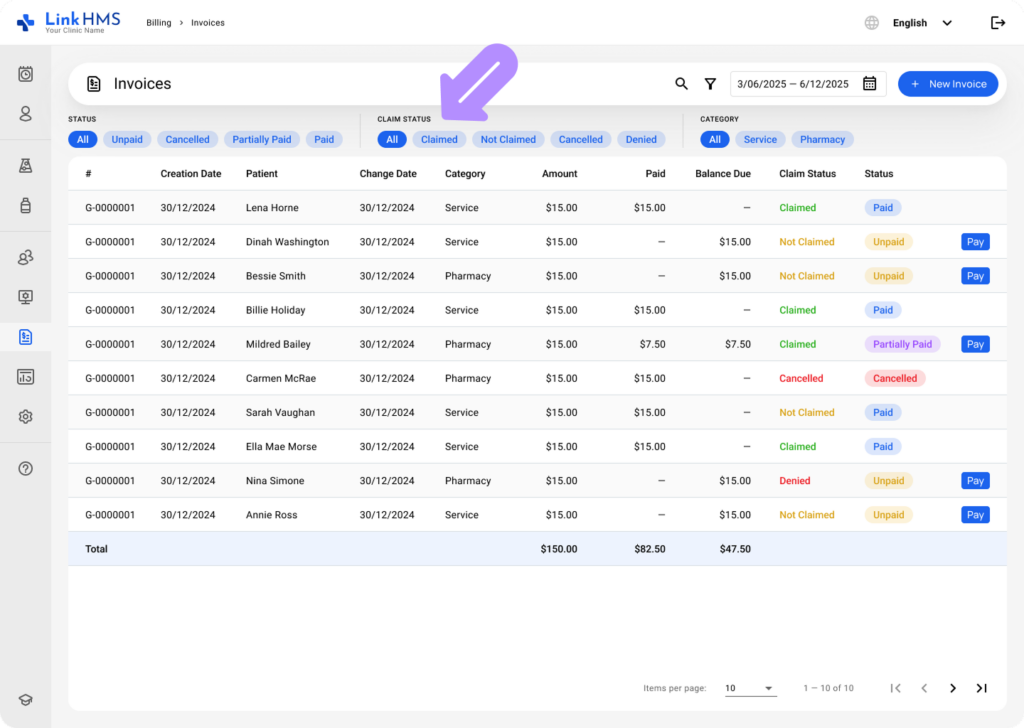
Task: Sort by Claim Status column header
Action: tap(807, 174)
